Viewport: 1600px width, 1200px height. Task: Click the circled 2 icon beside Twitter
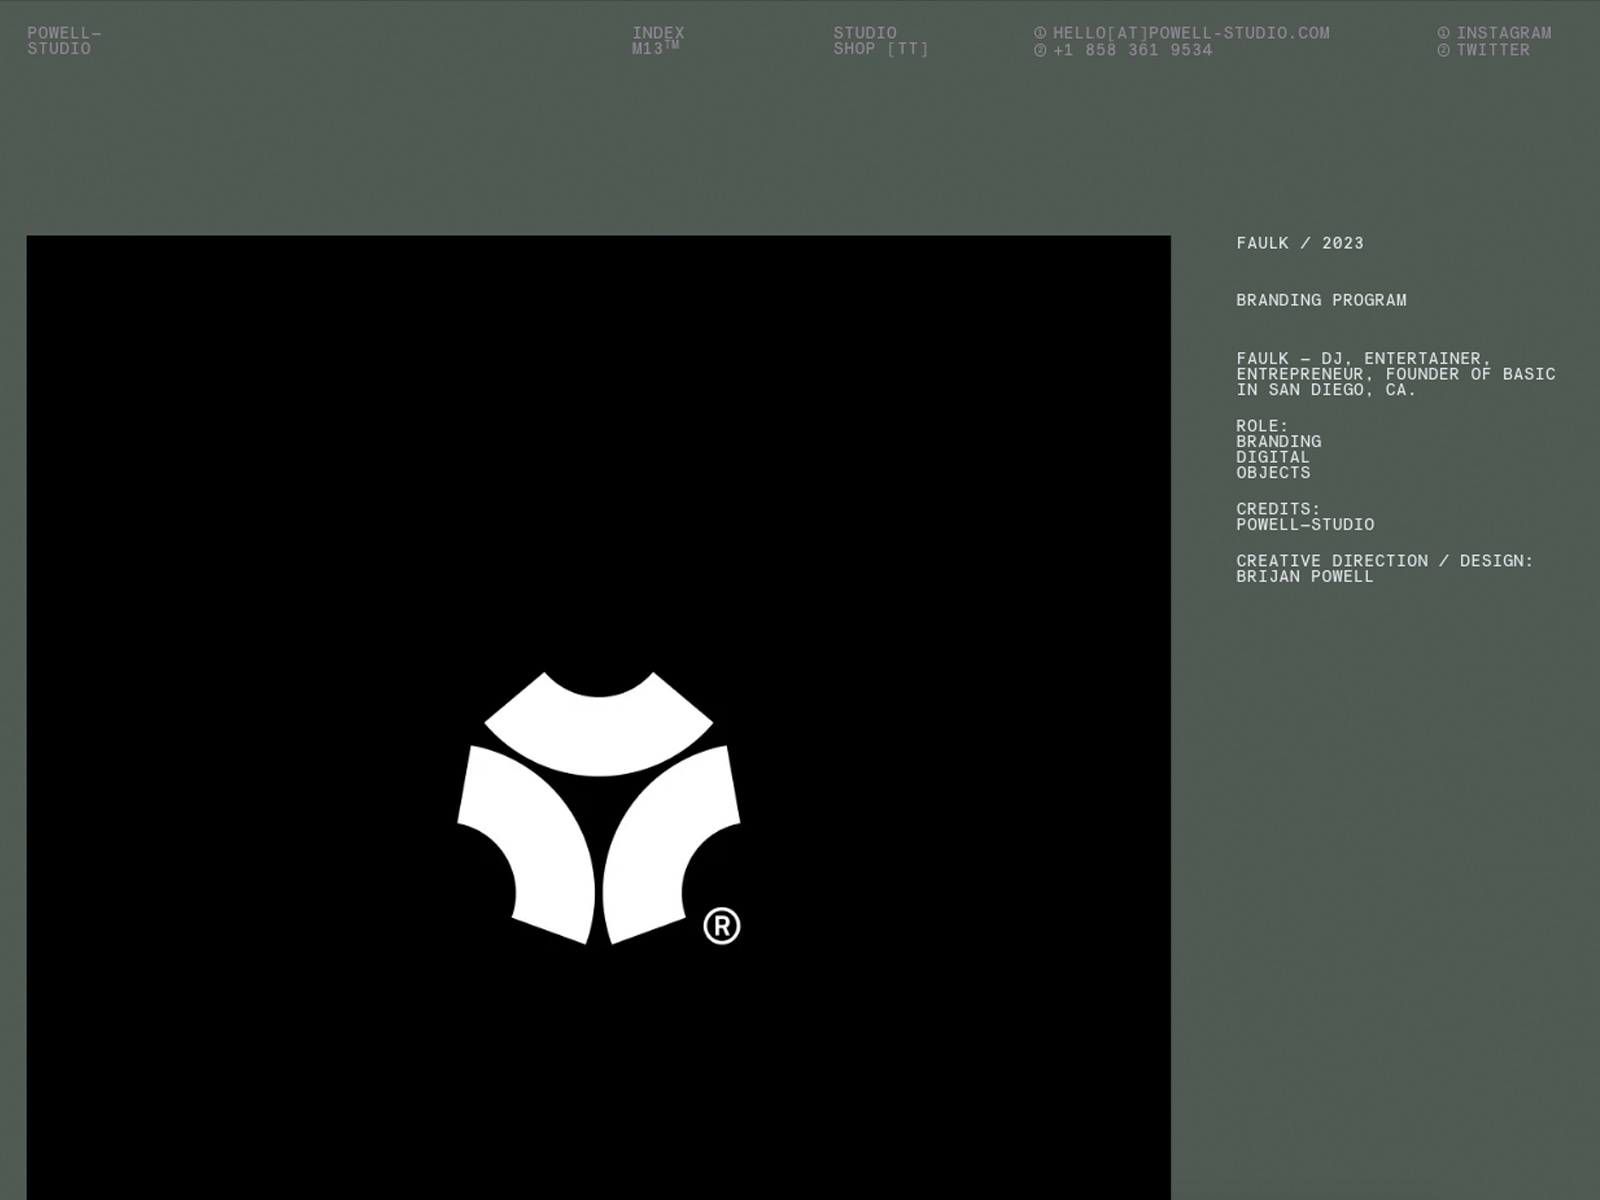pyautogui.click(x=1443, y=50)
